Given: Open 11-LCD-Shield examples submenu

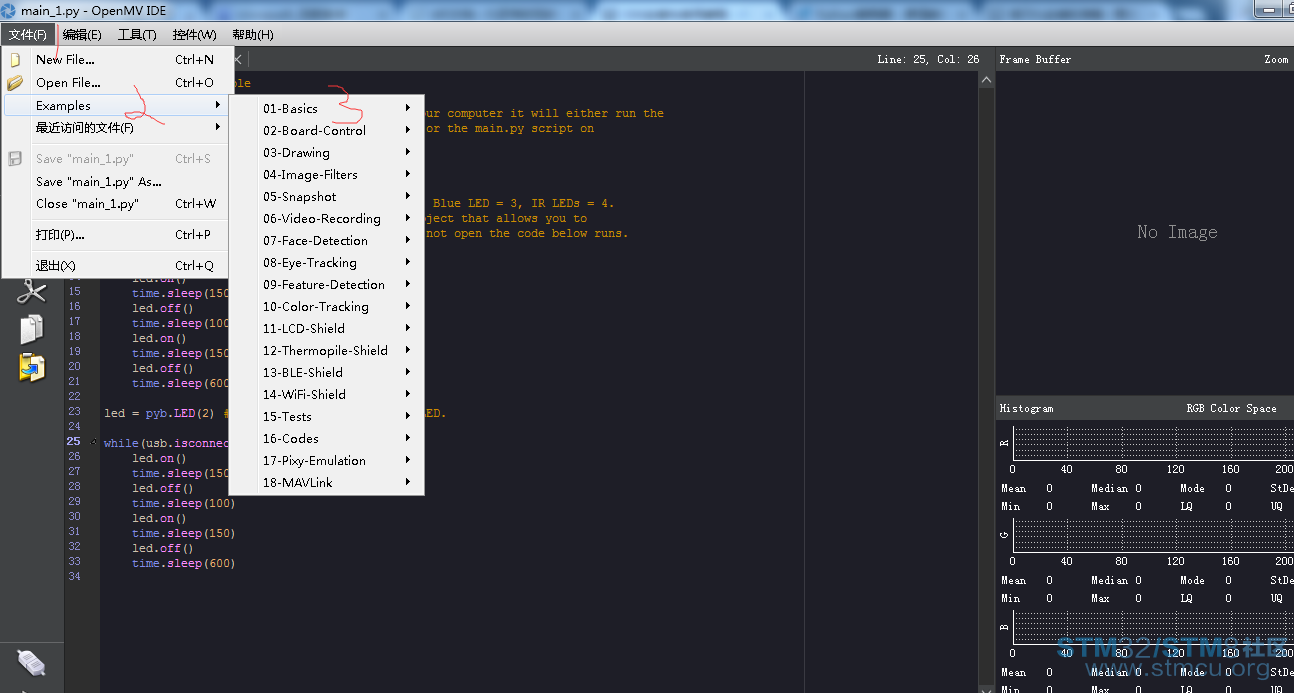Looking at the screenshot, I should click(327, 328).
